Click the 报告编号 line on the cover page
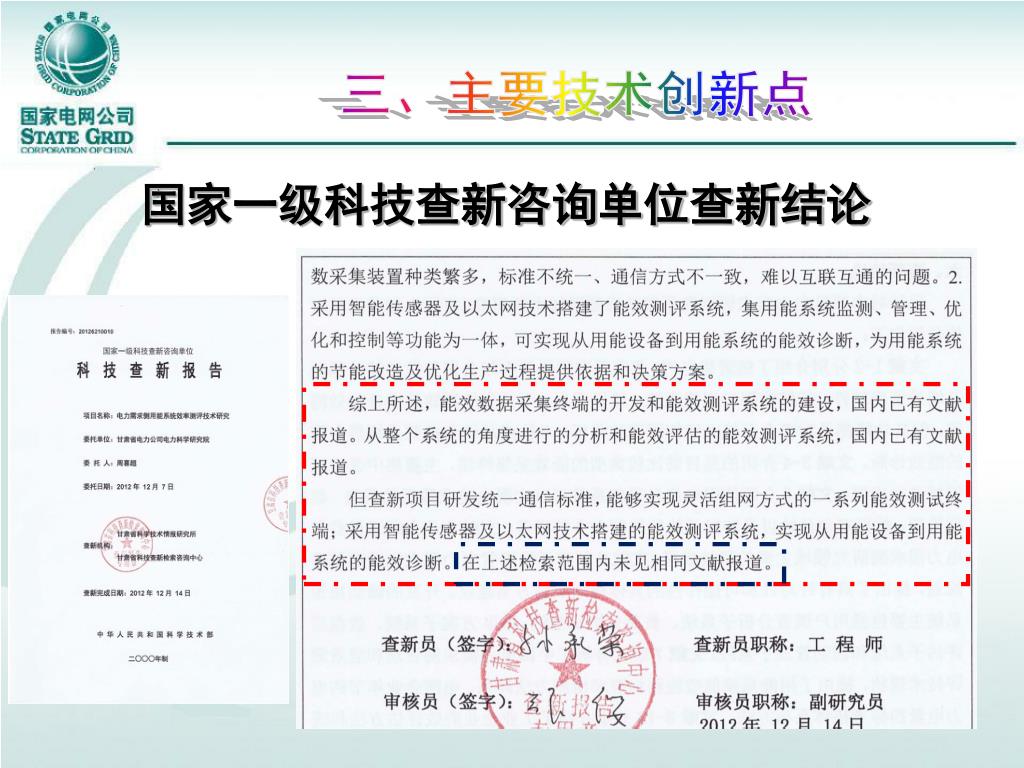Image resolution: width=1024 pixels, height=768 pixels. [82, 332]
